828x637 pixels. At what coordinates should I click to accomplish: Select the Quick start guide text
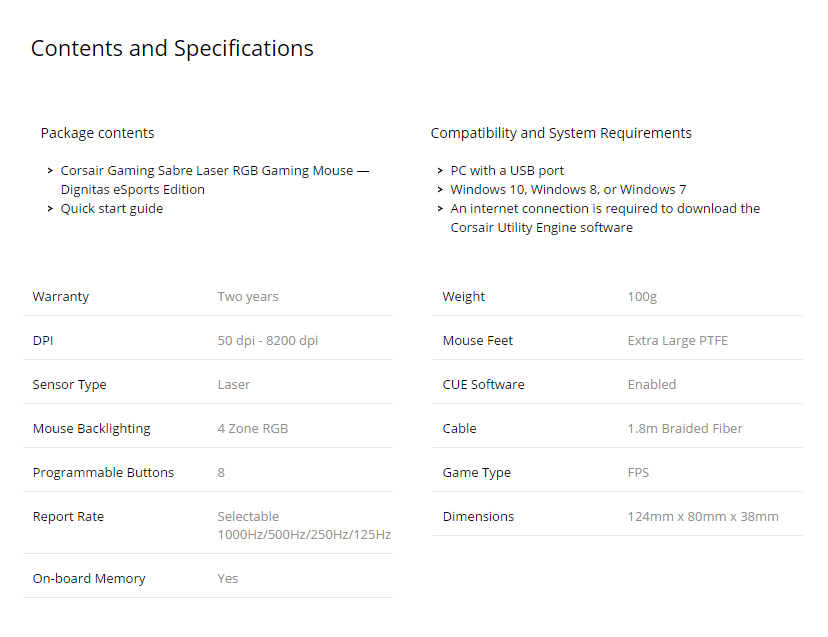[x=111, y=209]
